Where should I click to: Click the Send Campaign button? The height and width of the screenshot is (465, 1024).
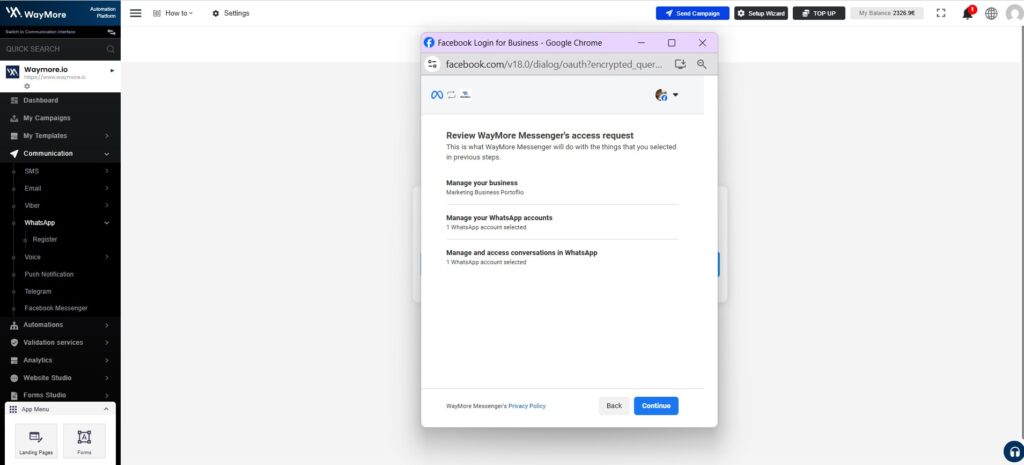pos(692,13)
